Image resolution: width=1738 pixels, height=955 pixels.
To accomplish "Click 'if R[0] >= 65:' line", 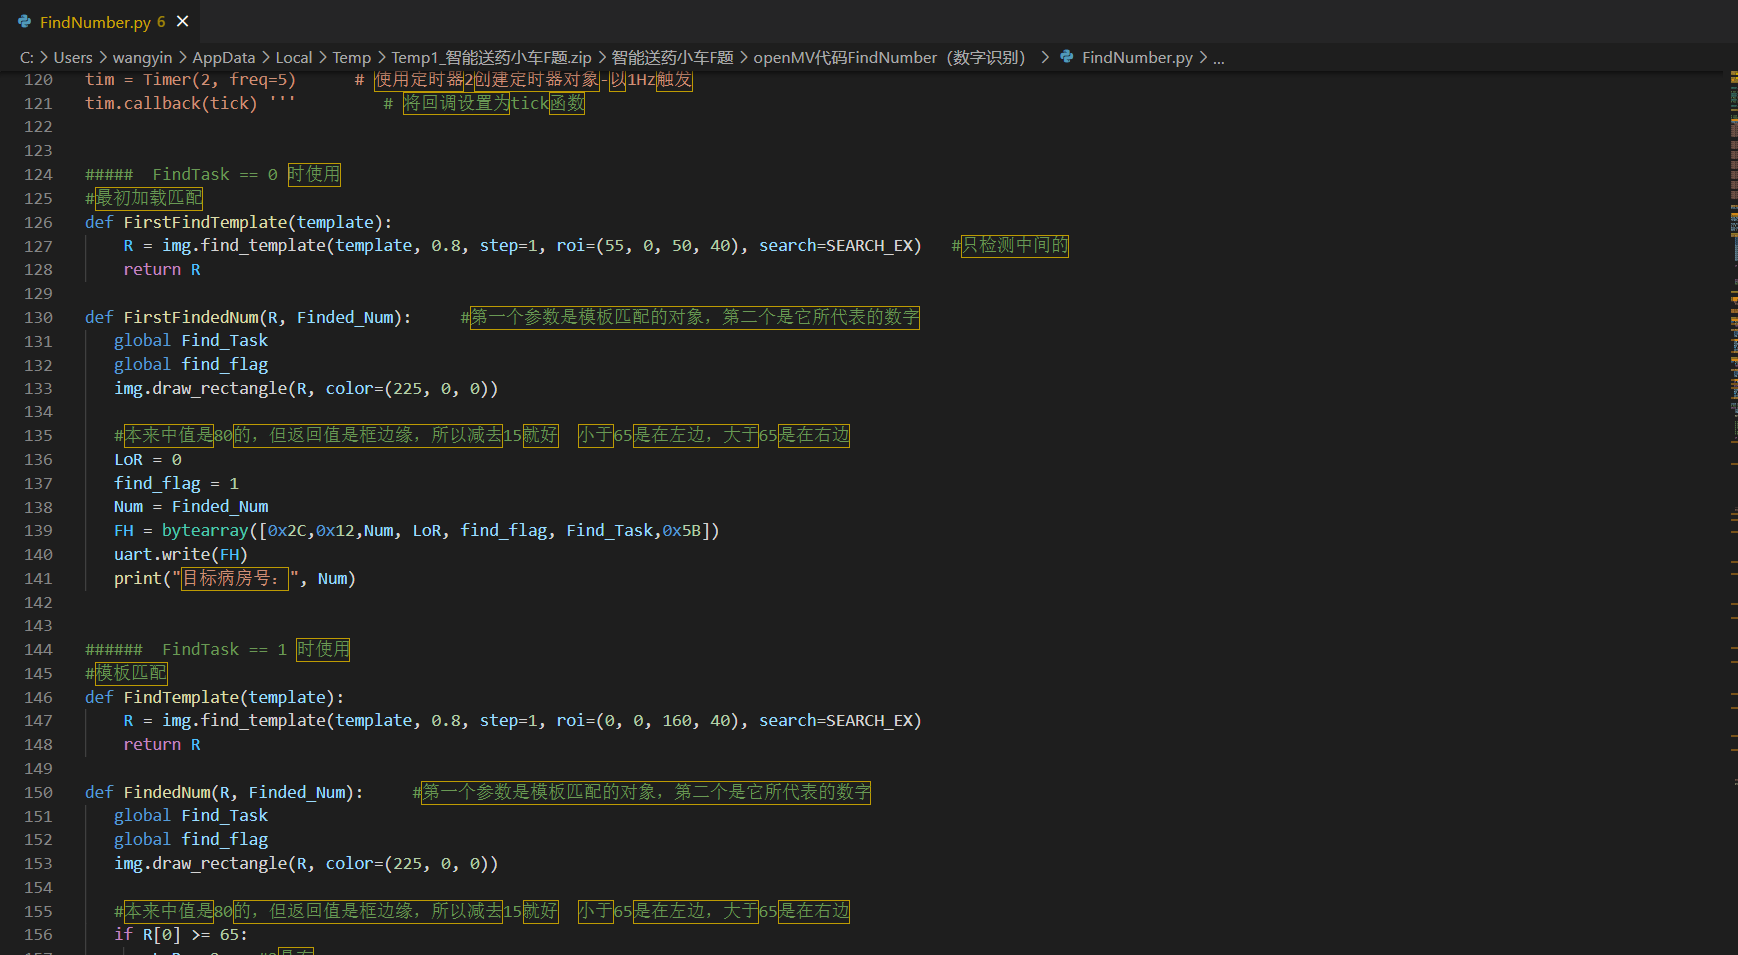I will tap(181, 935).
